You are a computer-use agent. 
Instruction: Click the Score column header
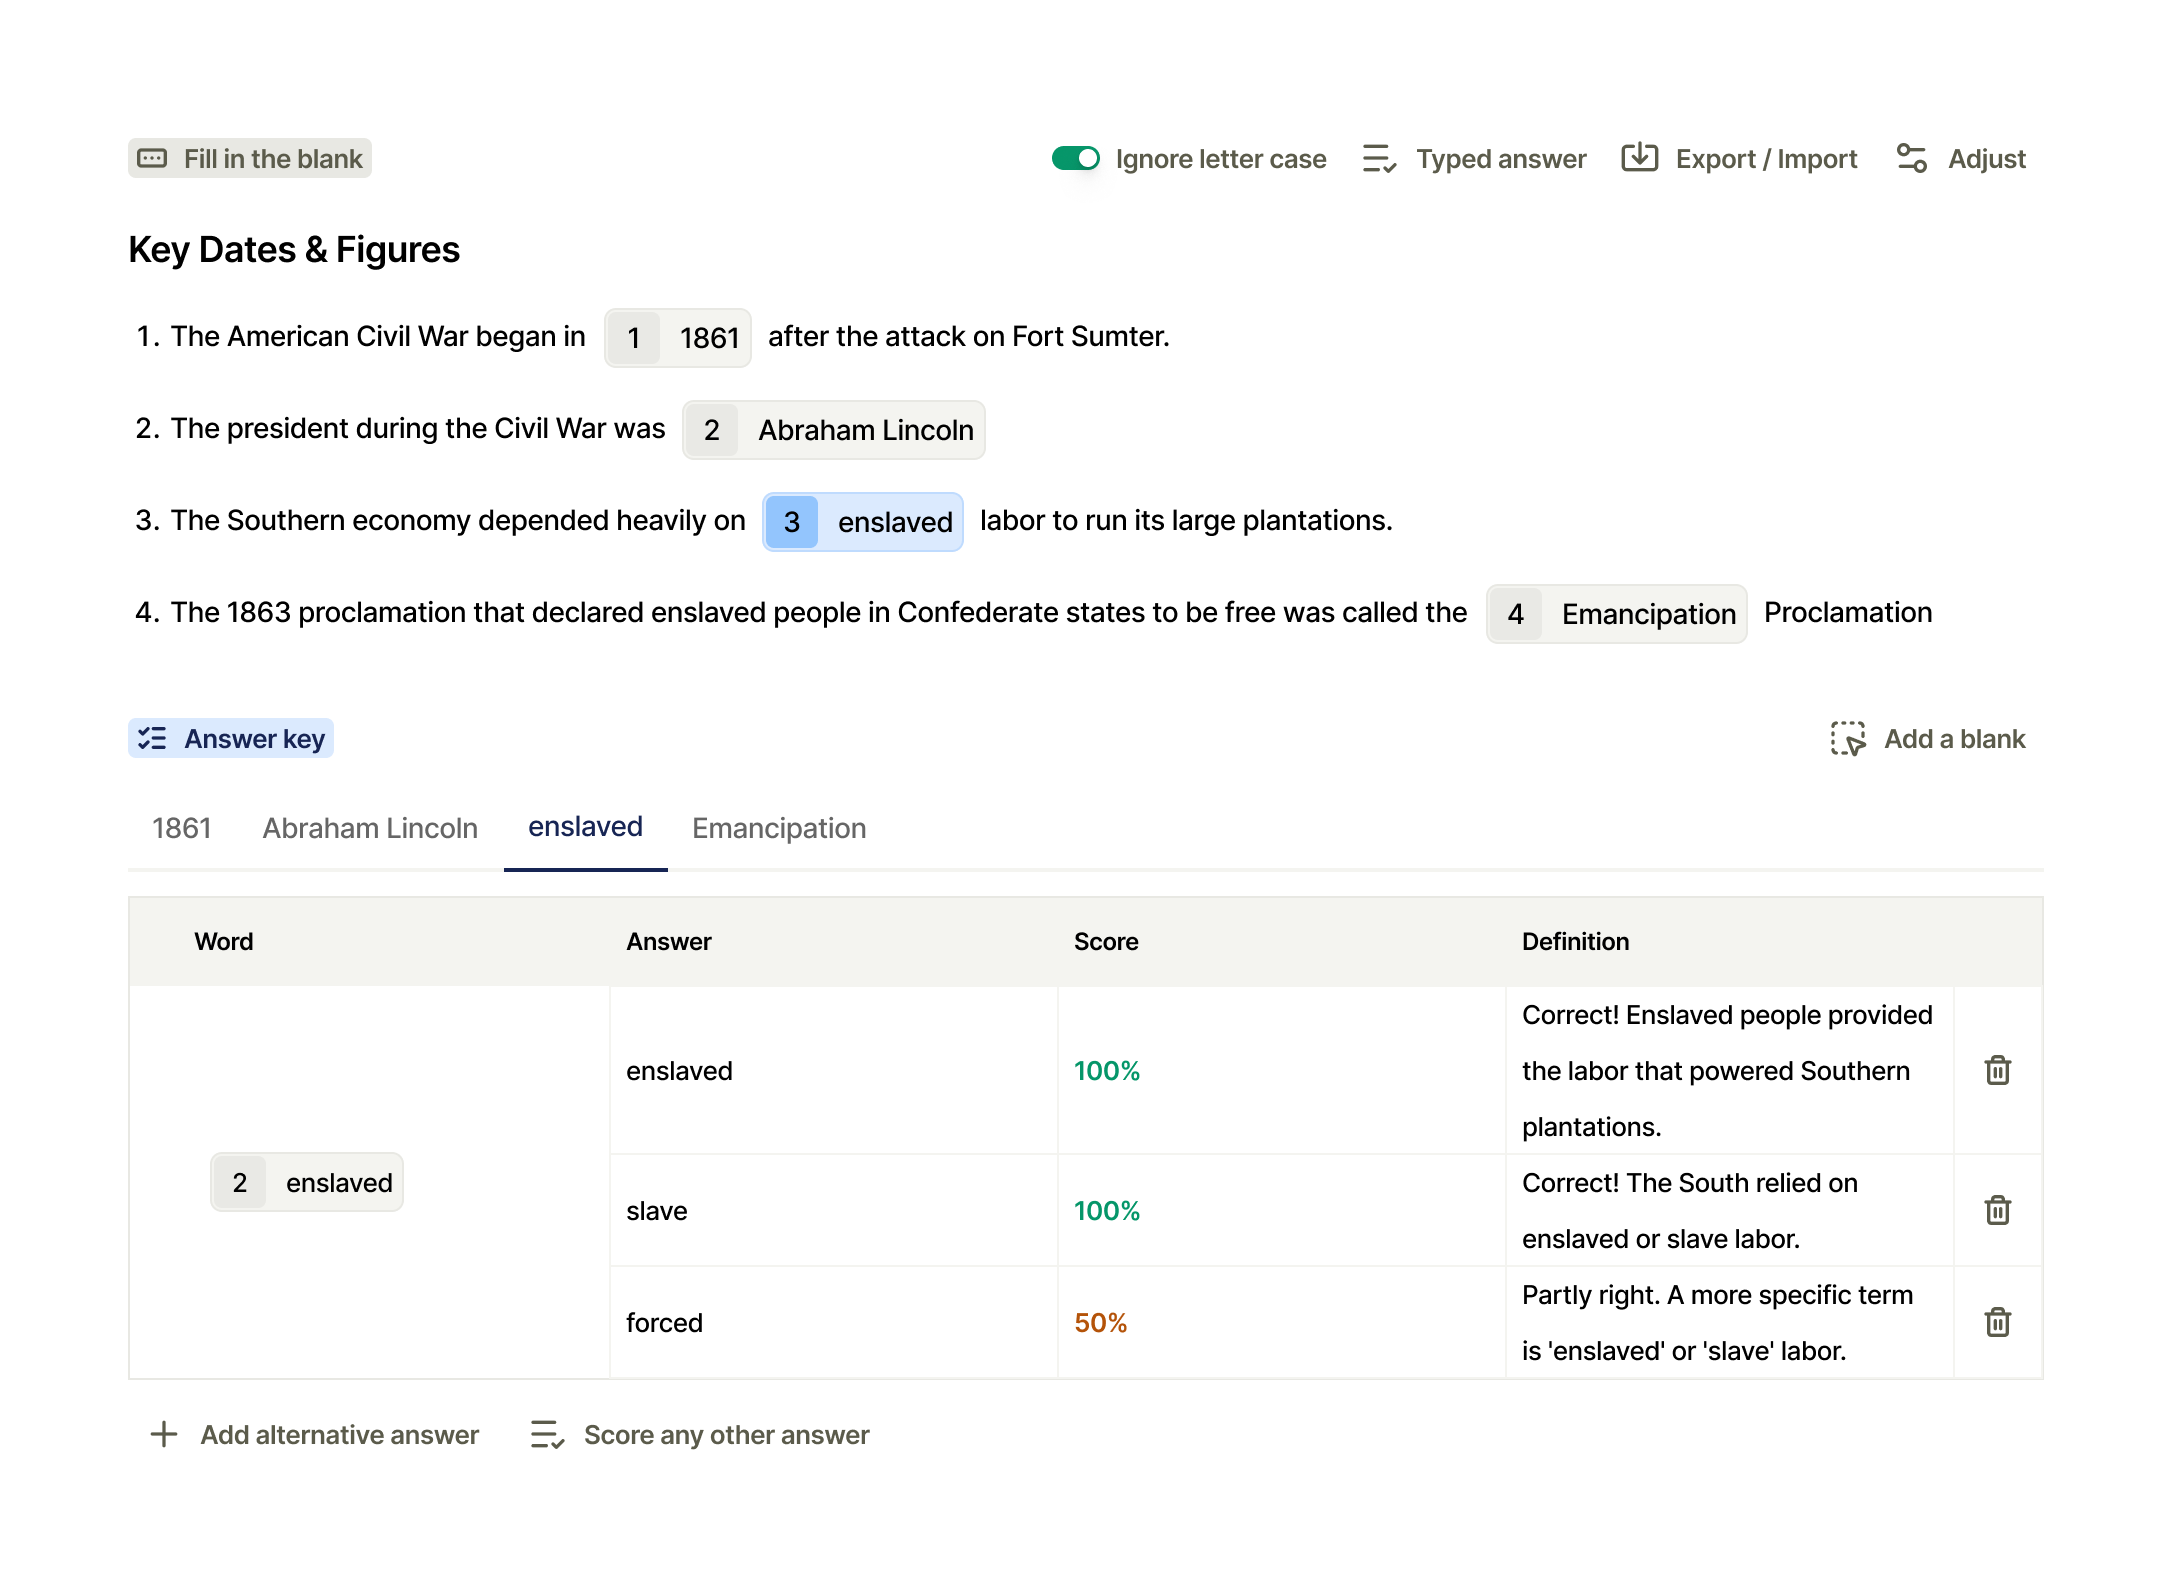1106,941
